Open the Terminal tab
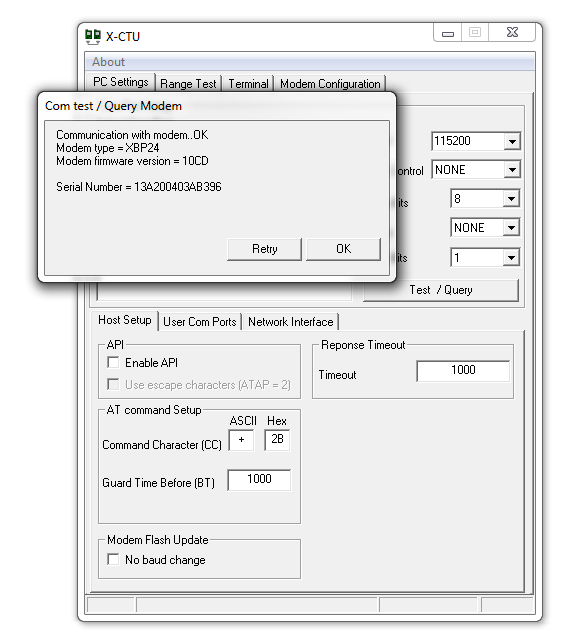 [248, 84]
